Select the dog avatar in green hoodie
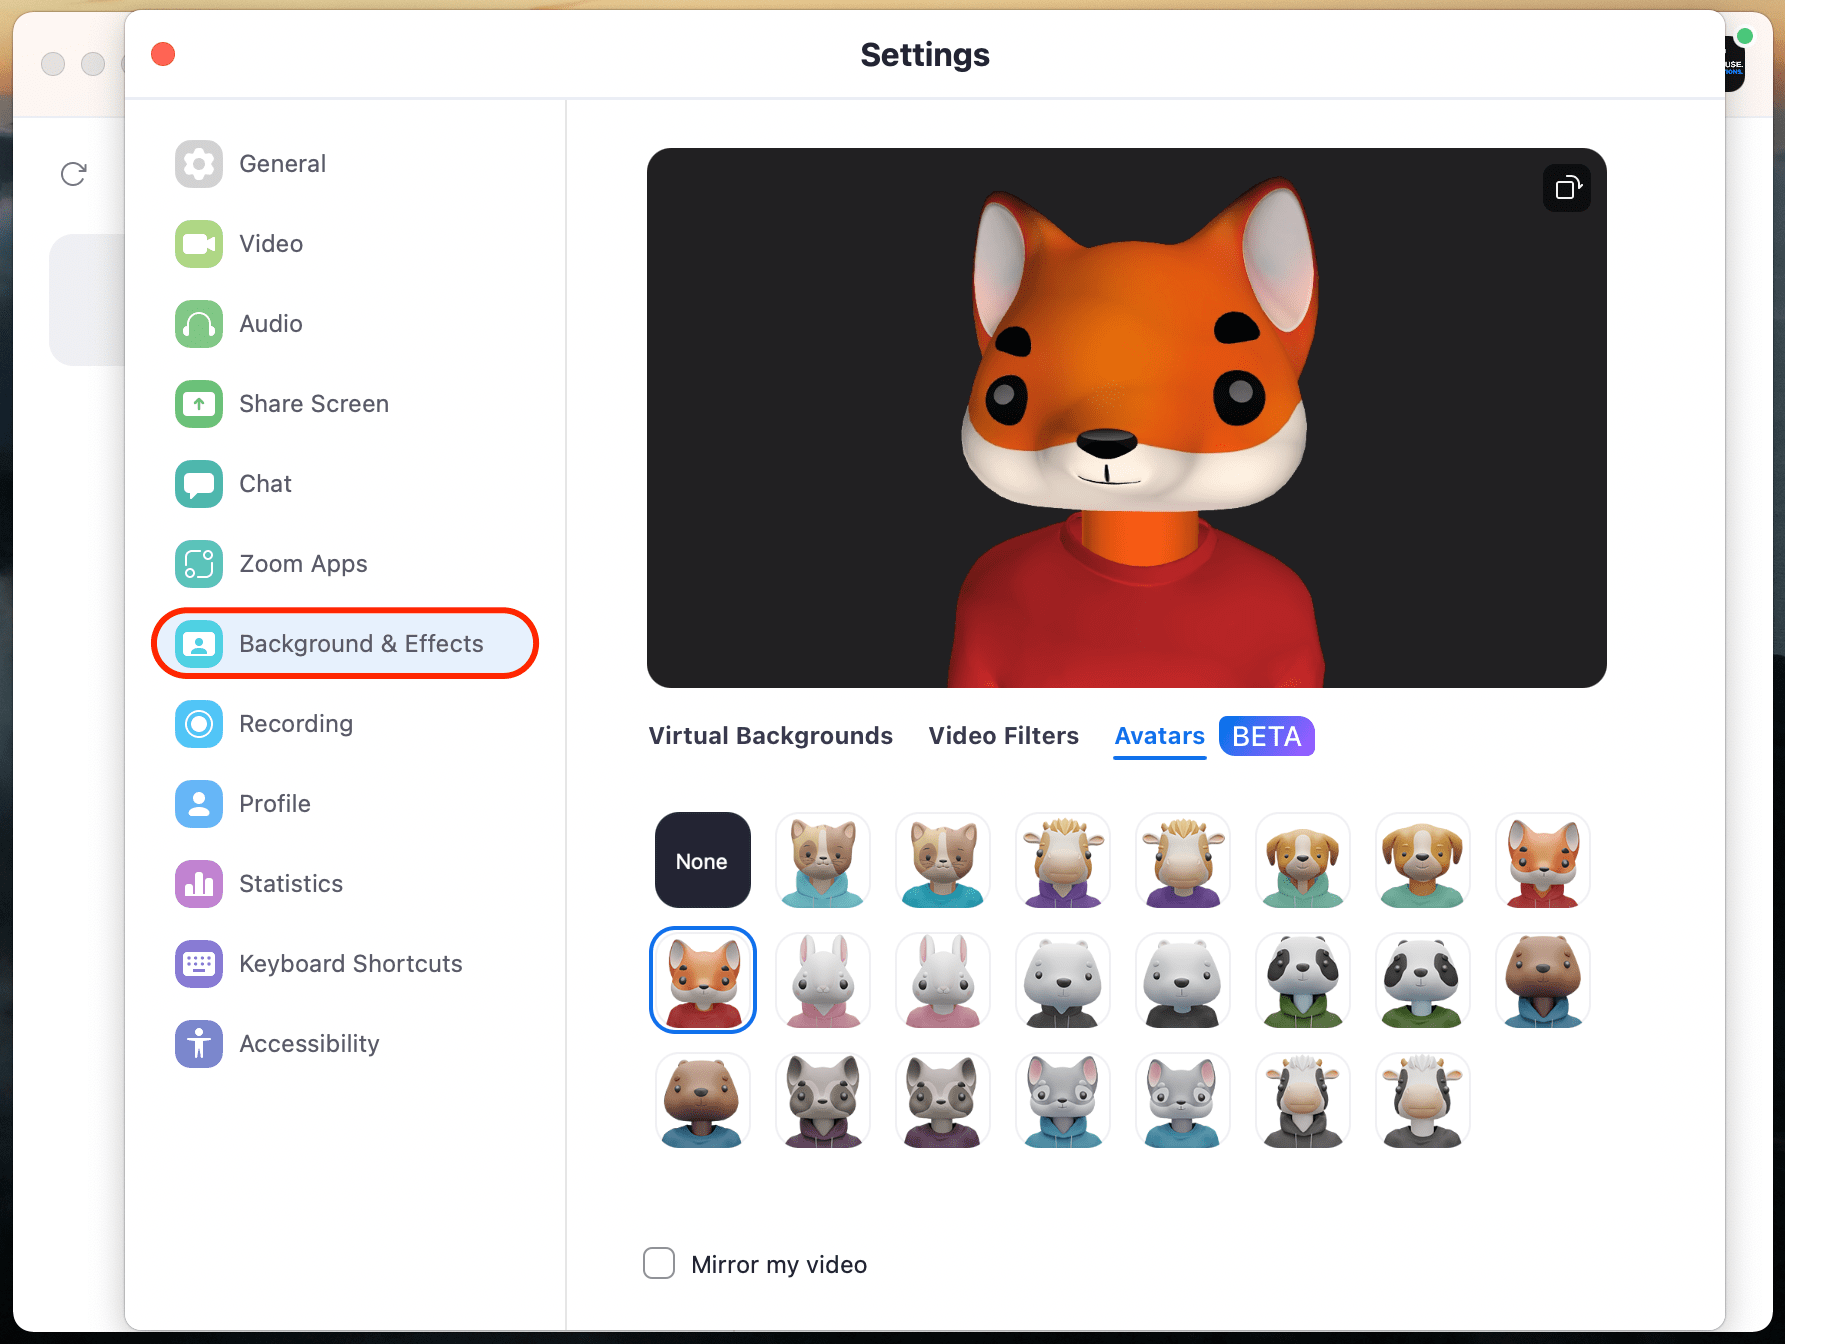Screen dimensions: 1826x1344 [1303, 860]
